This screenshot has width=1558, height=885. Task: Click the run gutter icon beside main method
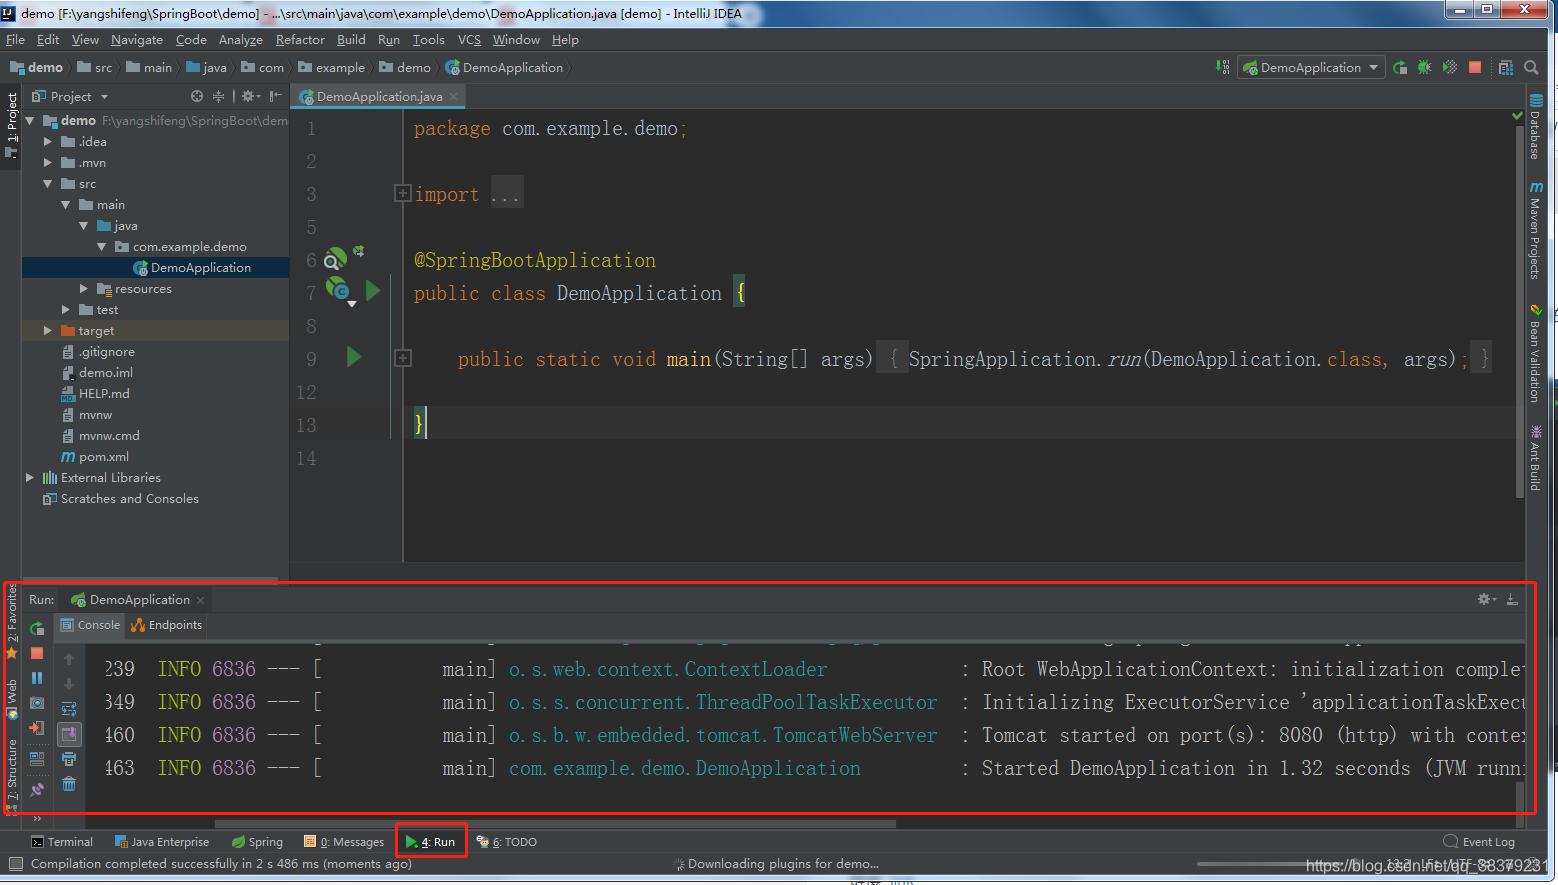click(353, 357)
